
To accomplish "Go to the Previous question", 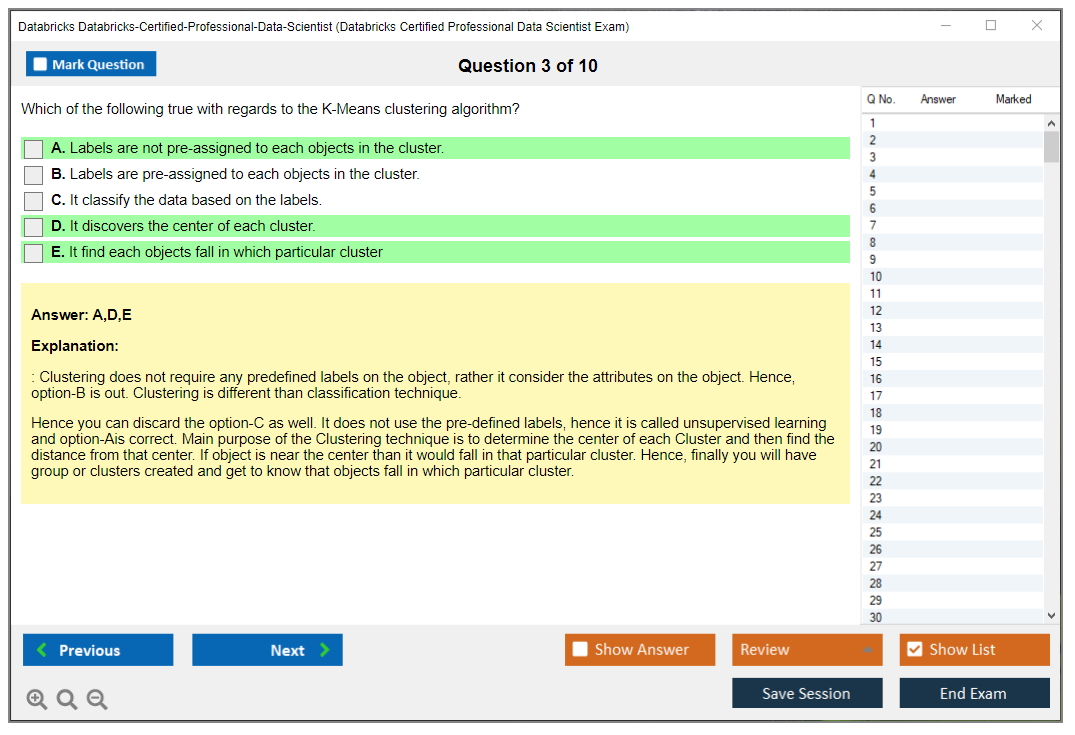I will (98, 650).
